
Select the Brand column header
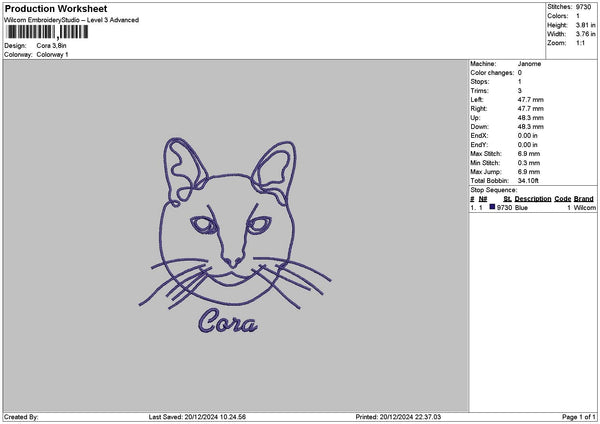(584, 198)
